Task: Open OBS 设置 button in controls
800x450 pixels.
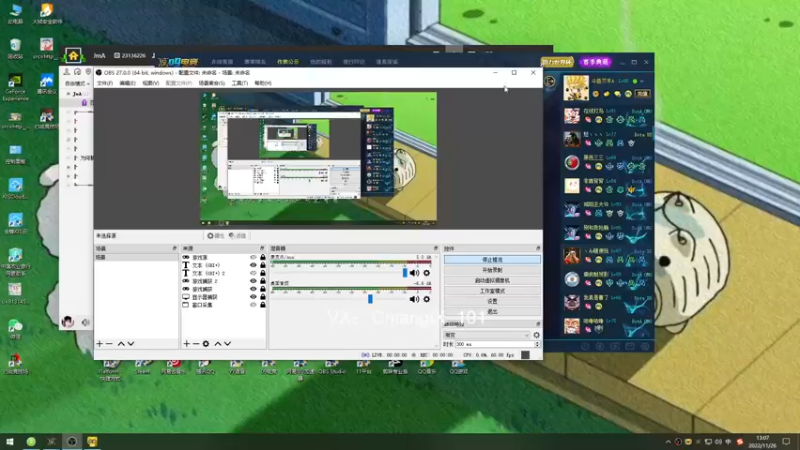Action: pos(492,301)
